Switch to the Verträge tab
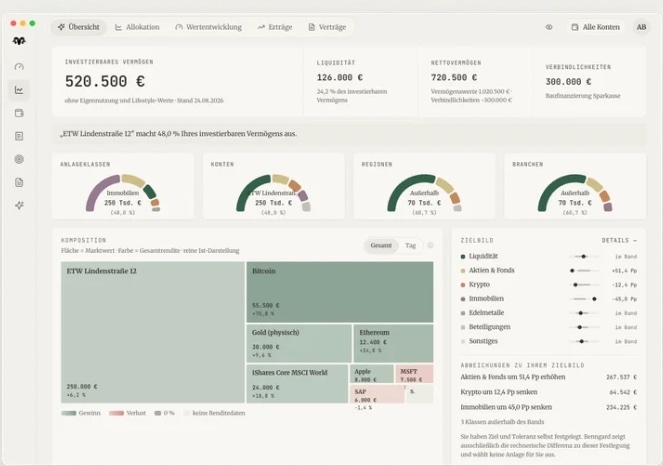Viewport: 663px width, 466px height. pos(327,27)
